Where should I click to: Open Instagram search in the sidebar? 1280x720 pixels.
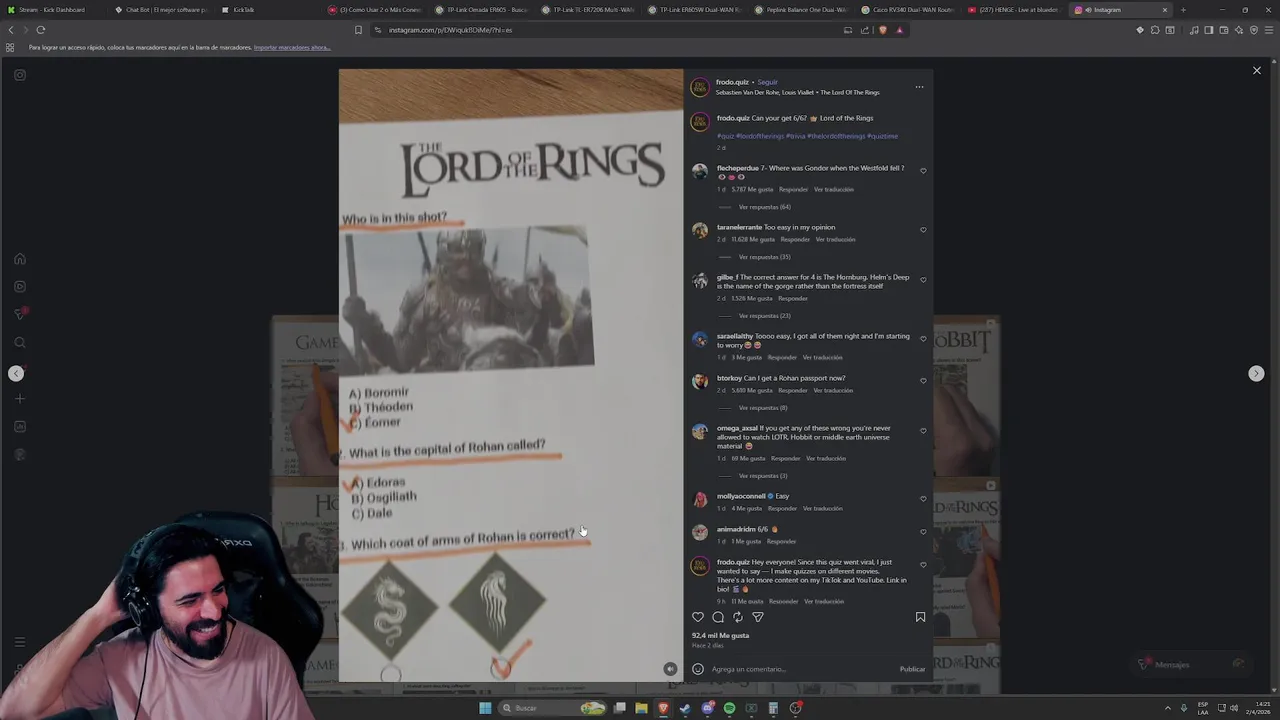pyautogui.click(x=20, y=343)
